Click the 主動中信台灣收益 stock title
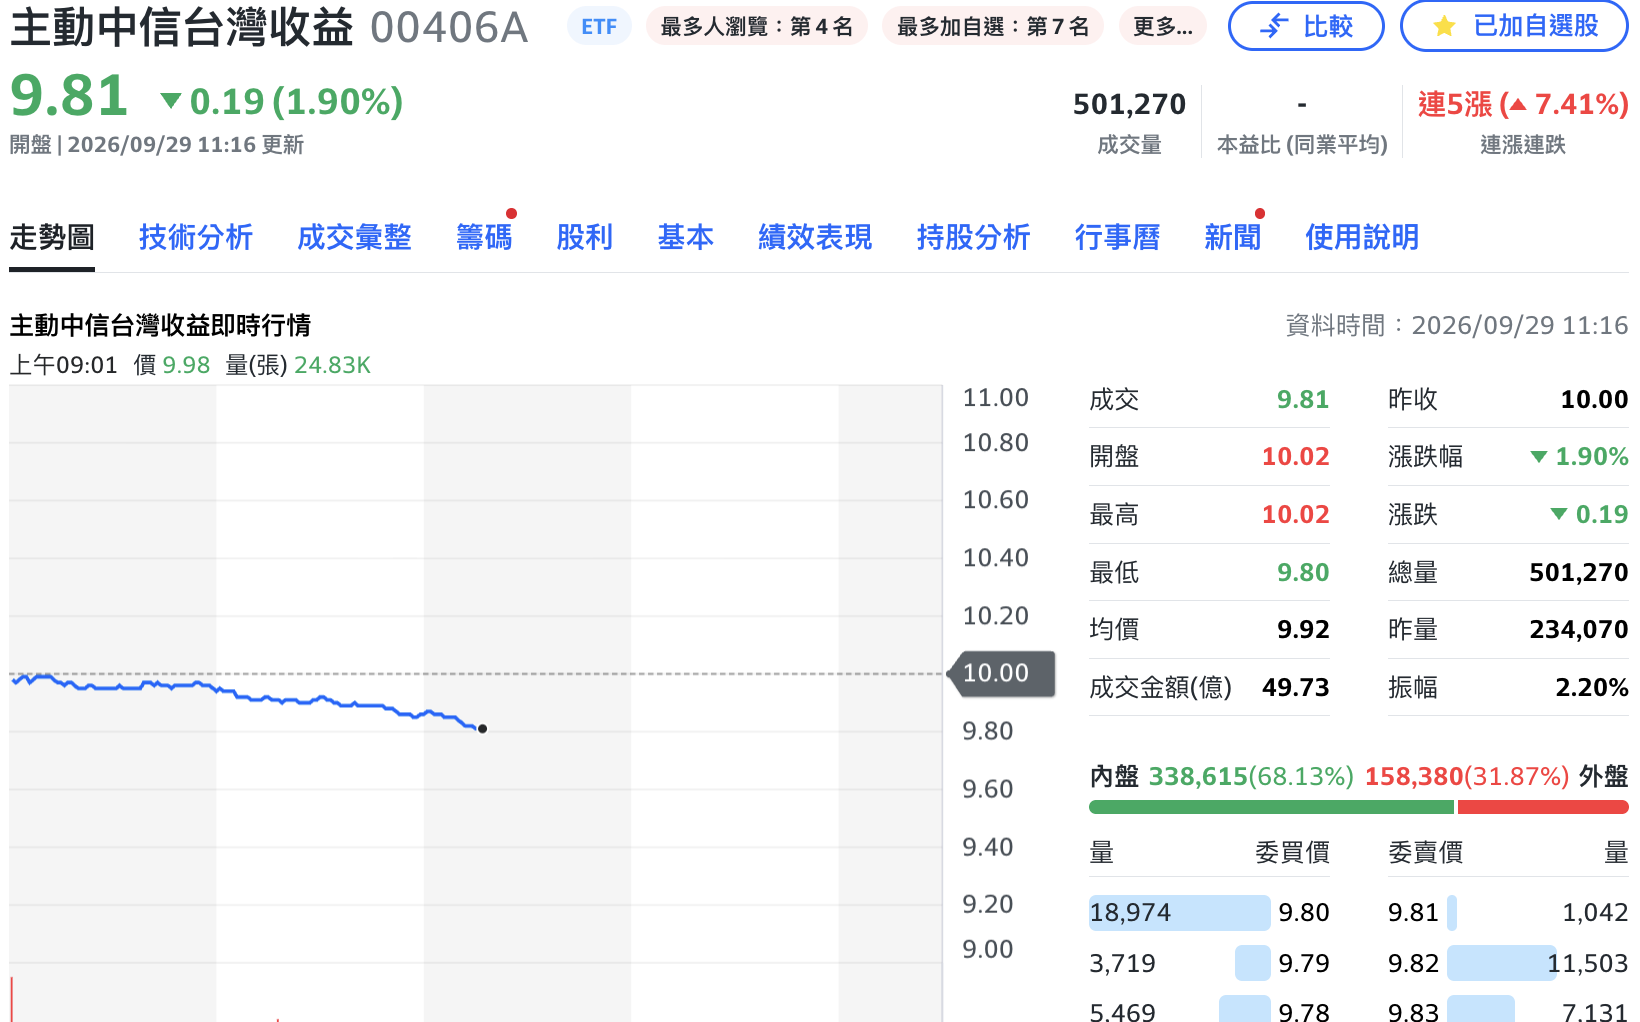Image resolution: width=1640 pixels, height=1022 pixels. [x=181, y=27]
